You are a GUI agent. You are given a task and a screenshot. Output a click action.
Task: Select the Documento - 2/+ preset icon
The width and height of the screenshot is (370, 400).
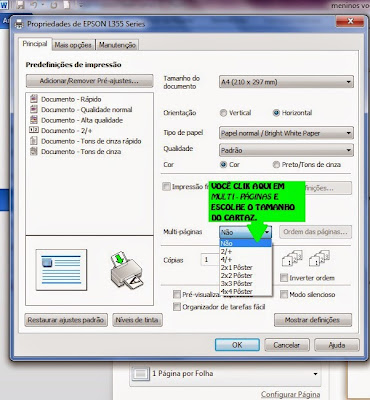click(34, 130)
